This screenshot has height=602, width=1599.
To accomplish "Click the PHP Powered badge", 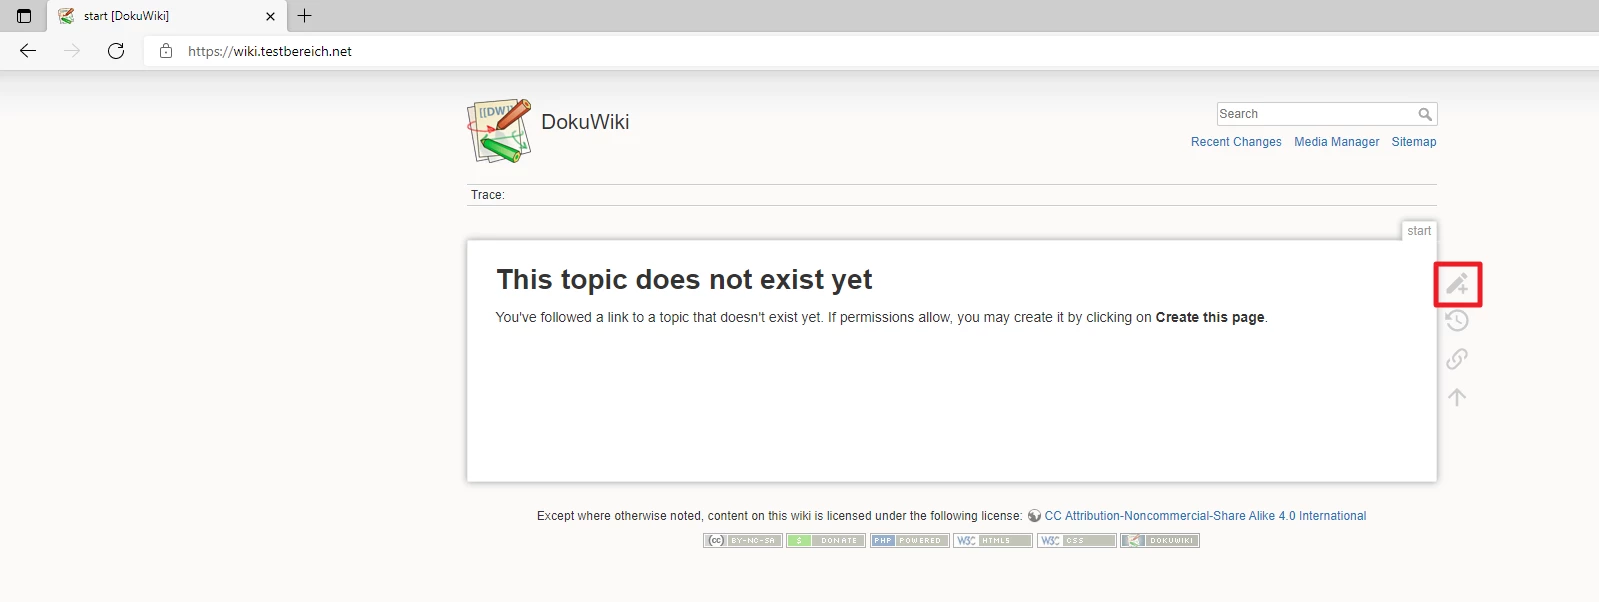I will point(909,540).
